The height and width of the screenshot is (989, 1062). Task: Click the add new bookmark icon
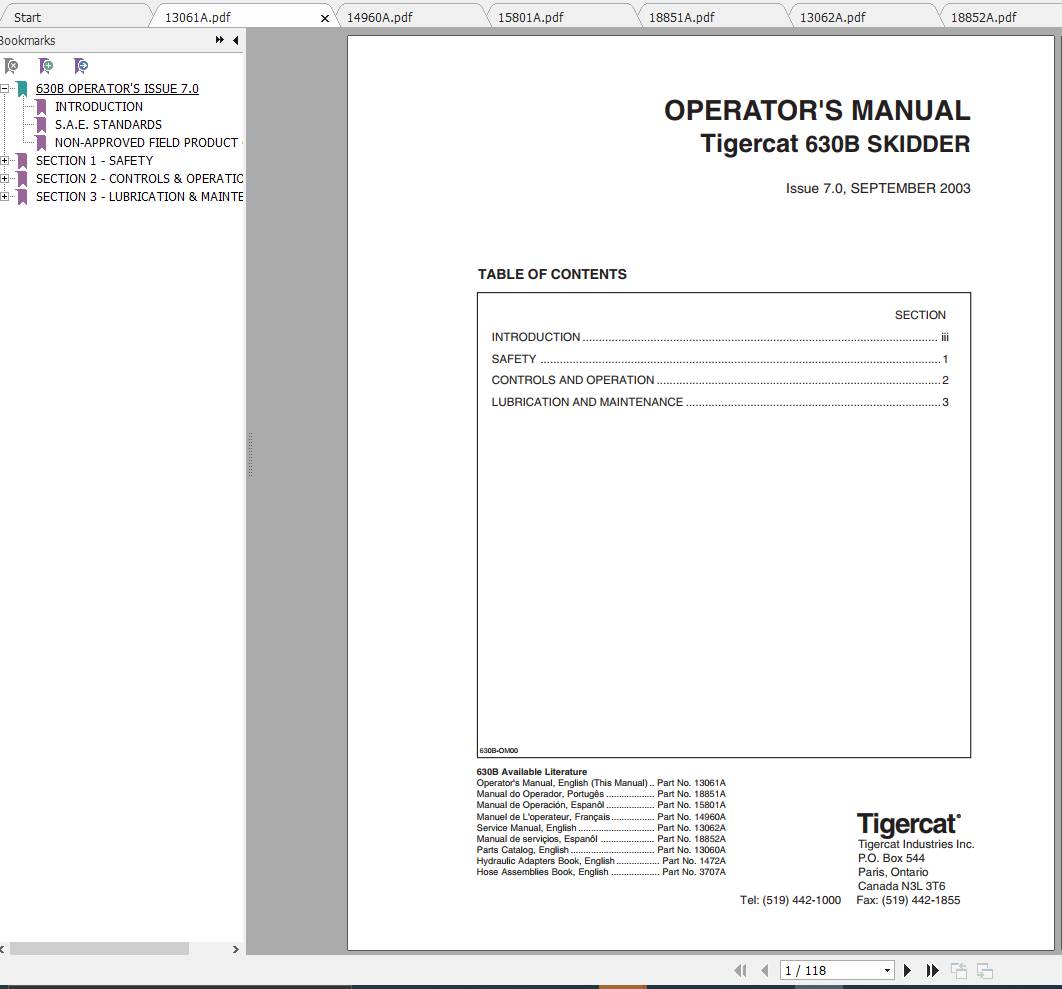point(46,65)
